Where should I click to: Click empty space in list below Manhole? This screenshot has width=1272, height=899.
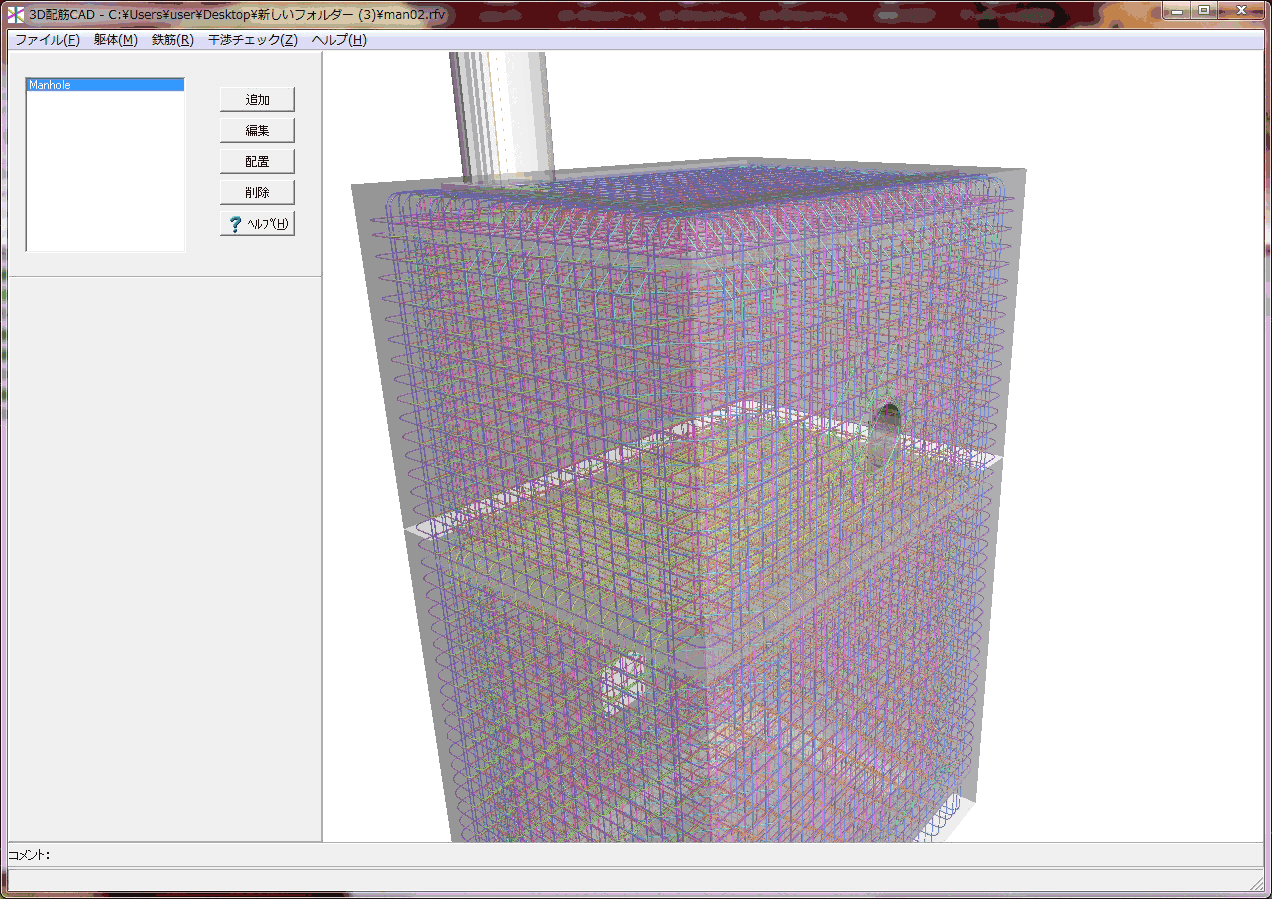click(104, 170)
